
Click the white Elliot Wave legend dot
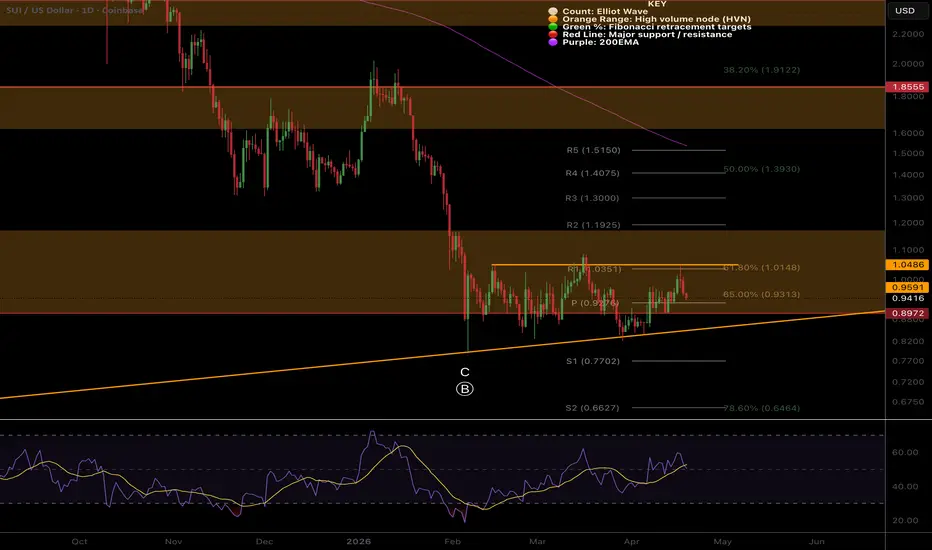[x=553, y=11]
